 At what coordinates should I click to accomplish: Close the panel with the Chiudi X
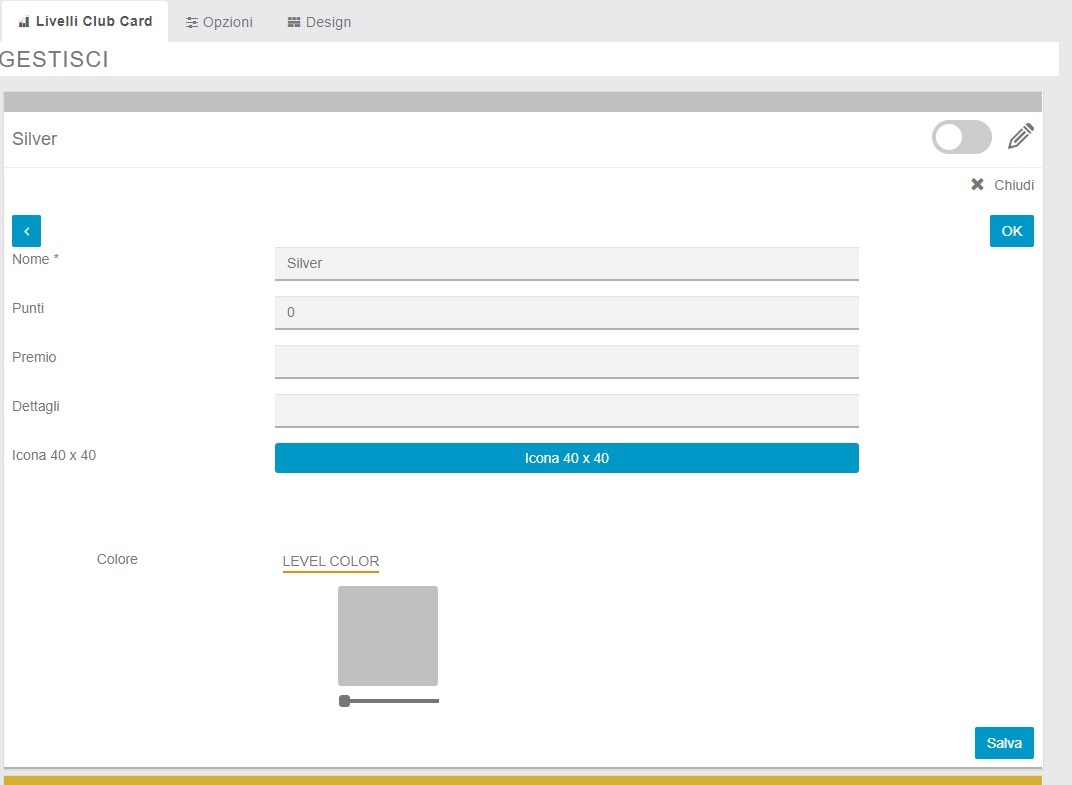[x=1002, y=185]
